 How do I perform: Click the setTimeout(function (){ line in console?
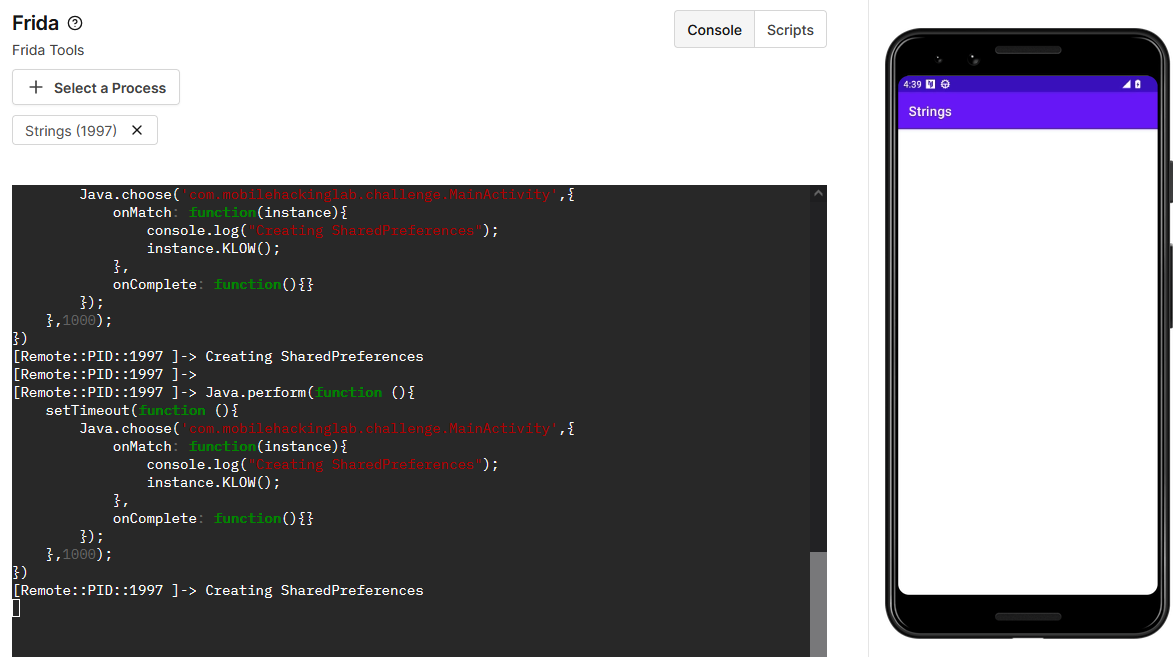[x=142, y=410]
